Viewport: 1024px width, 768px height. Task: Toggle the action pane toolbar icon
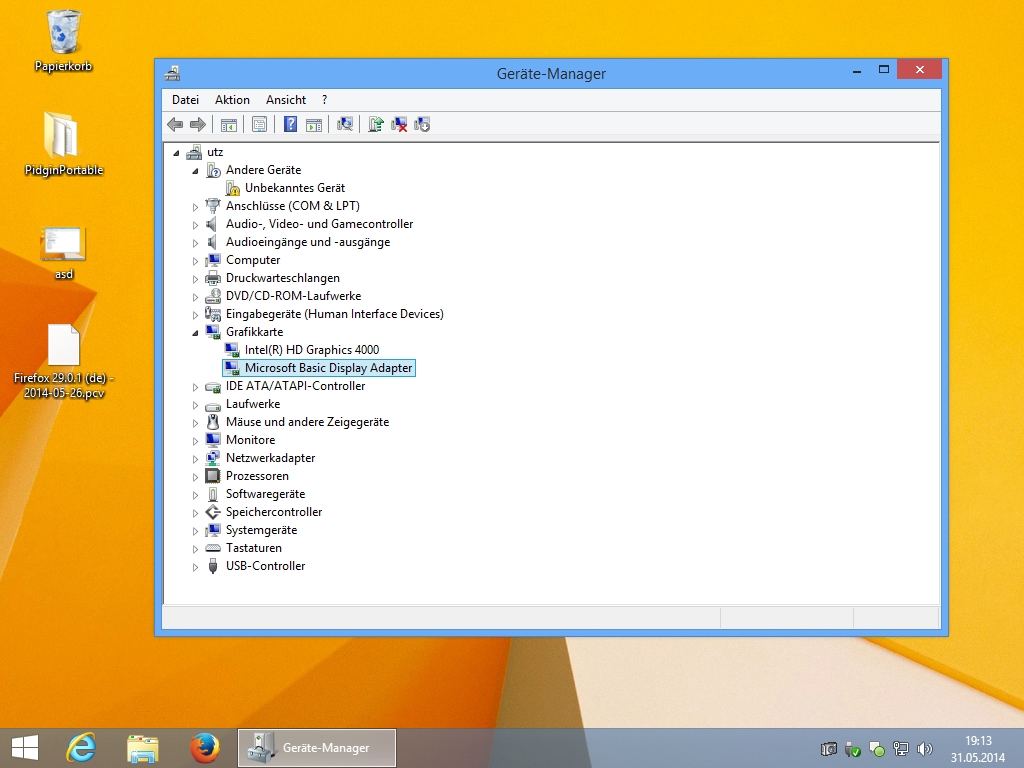[314, 124]
